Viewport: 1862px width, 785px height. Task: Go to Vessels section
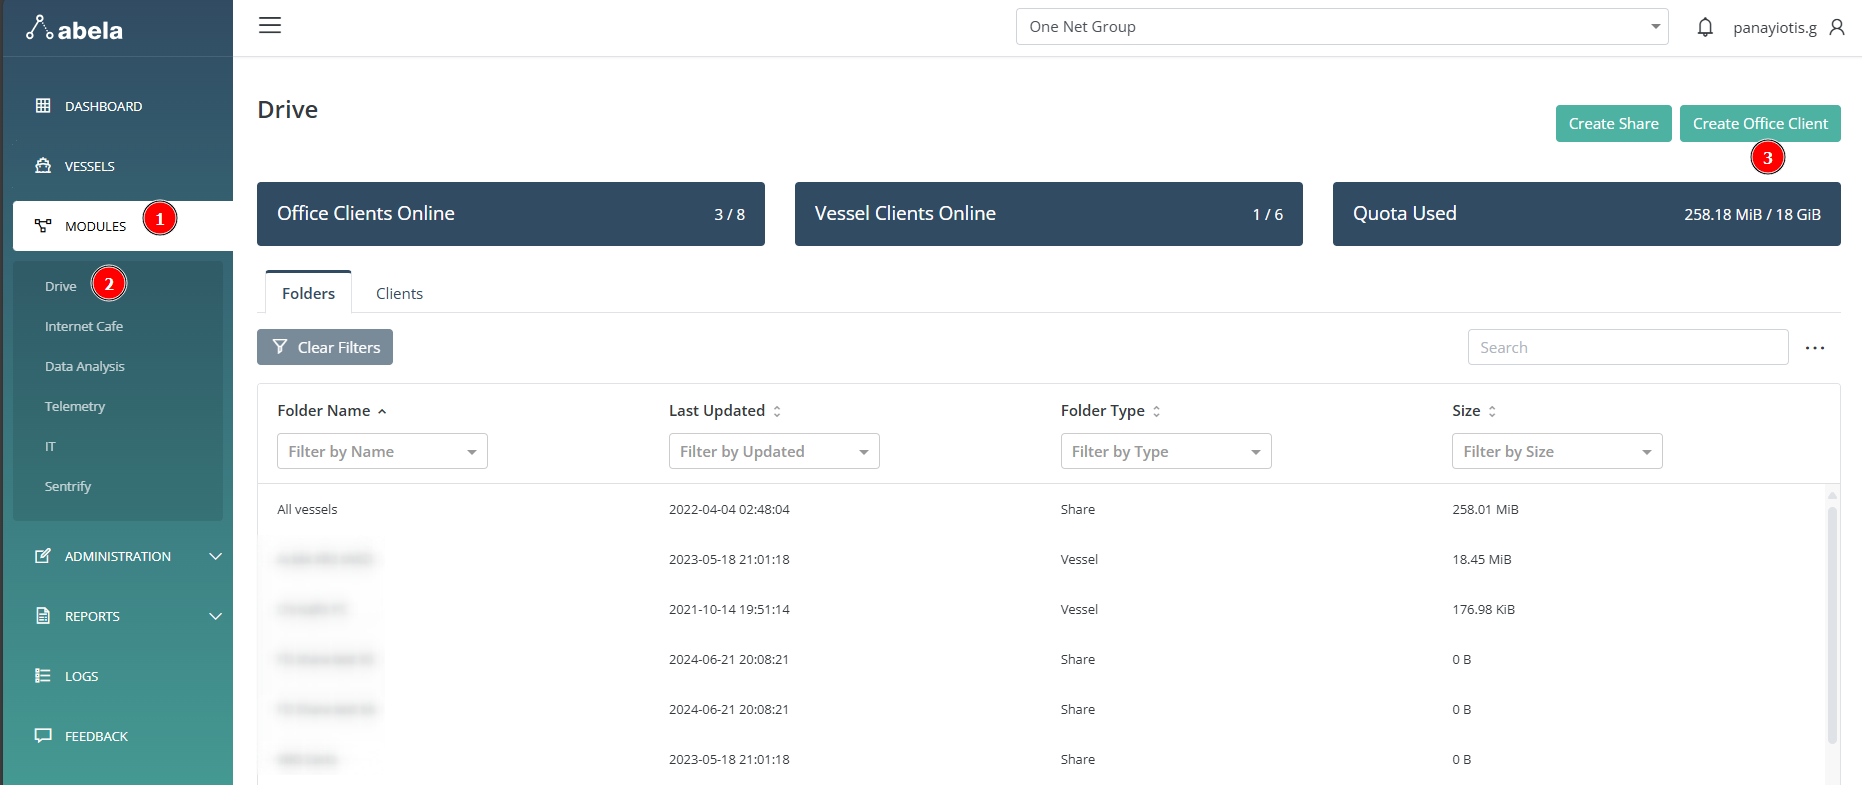pos(90,166)
